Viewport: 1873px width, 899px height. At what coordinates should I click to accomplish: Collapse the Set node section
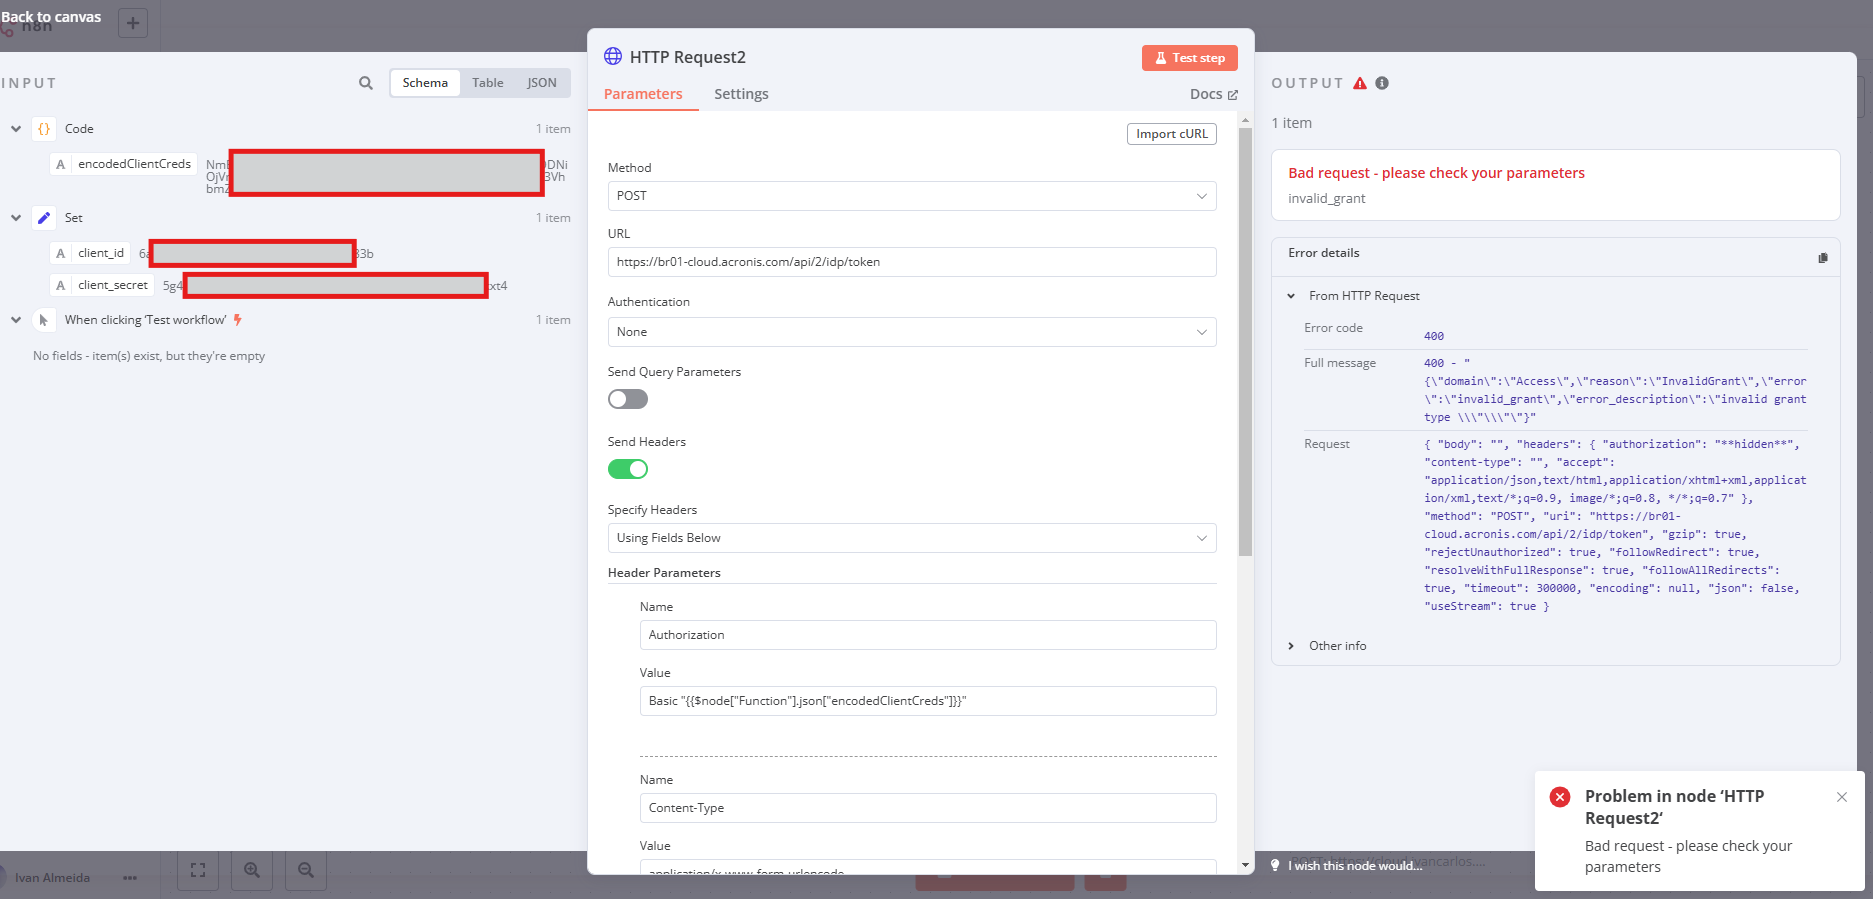tap(16, 218)
